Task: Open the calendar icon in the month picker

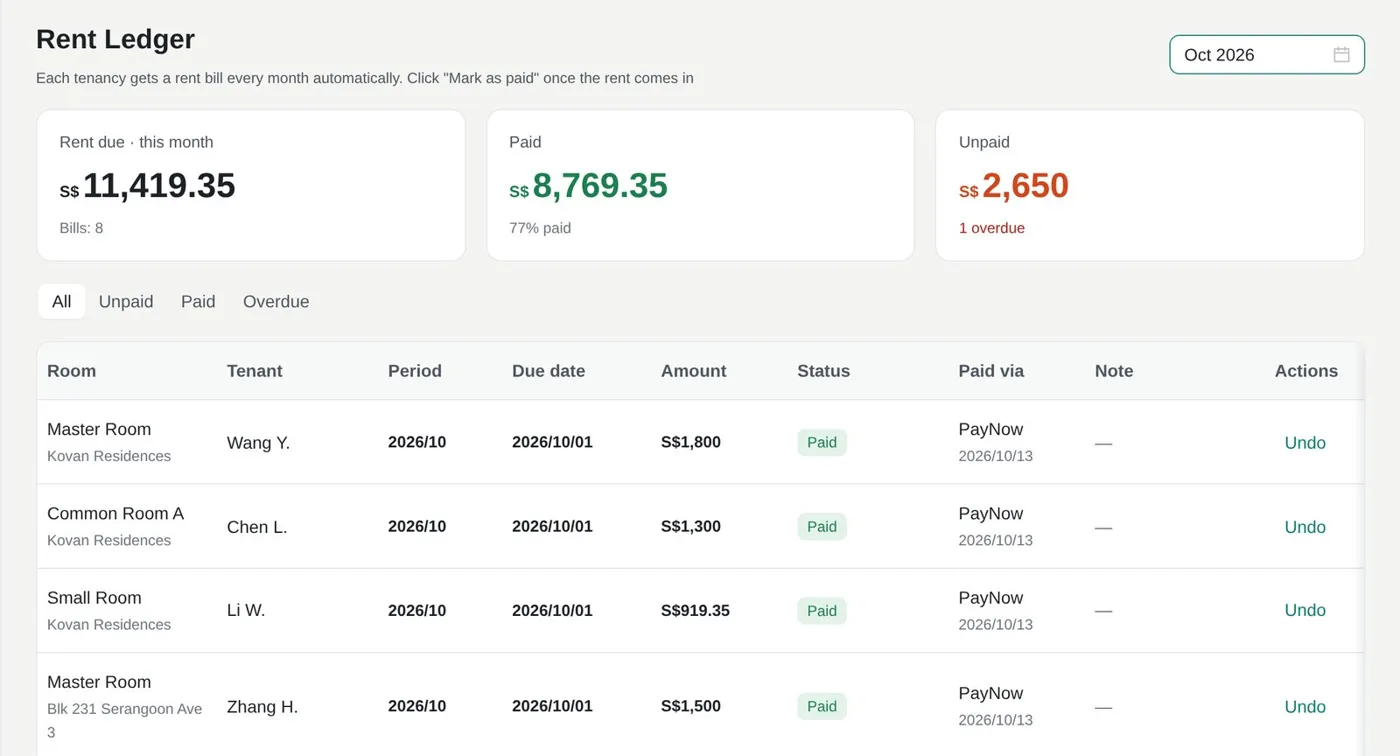Action: click(1342, 55)
